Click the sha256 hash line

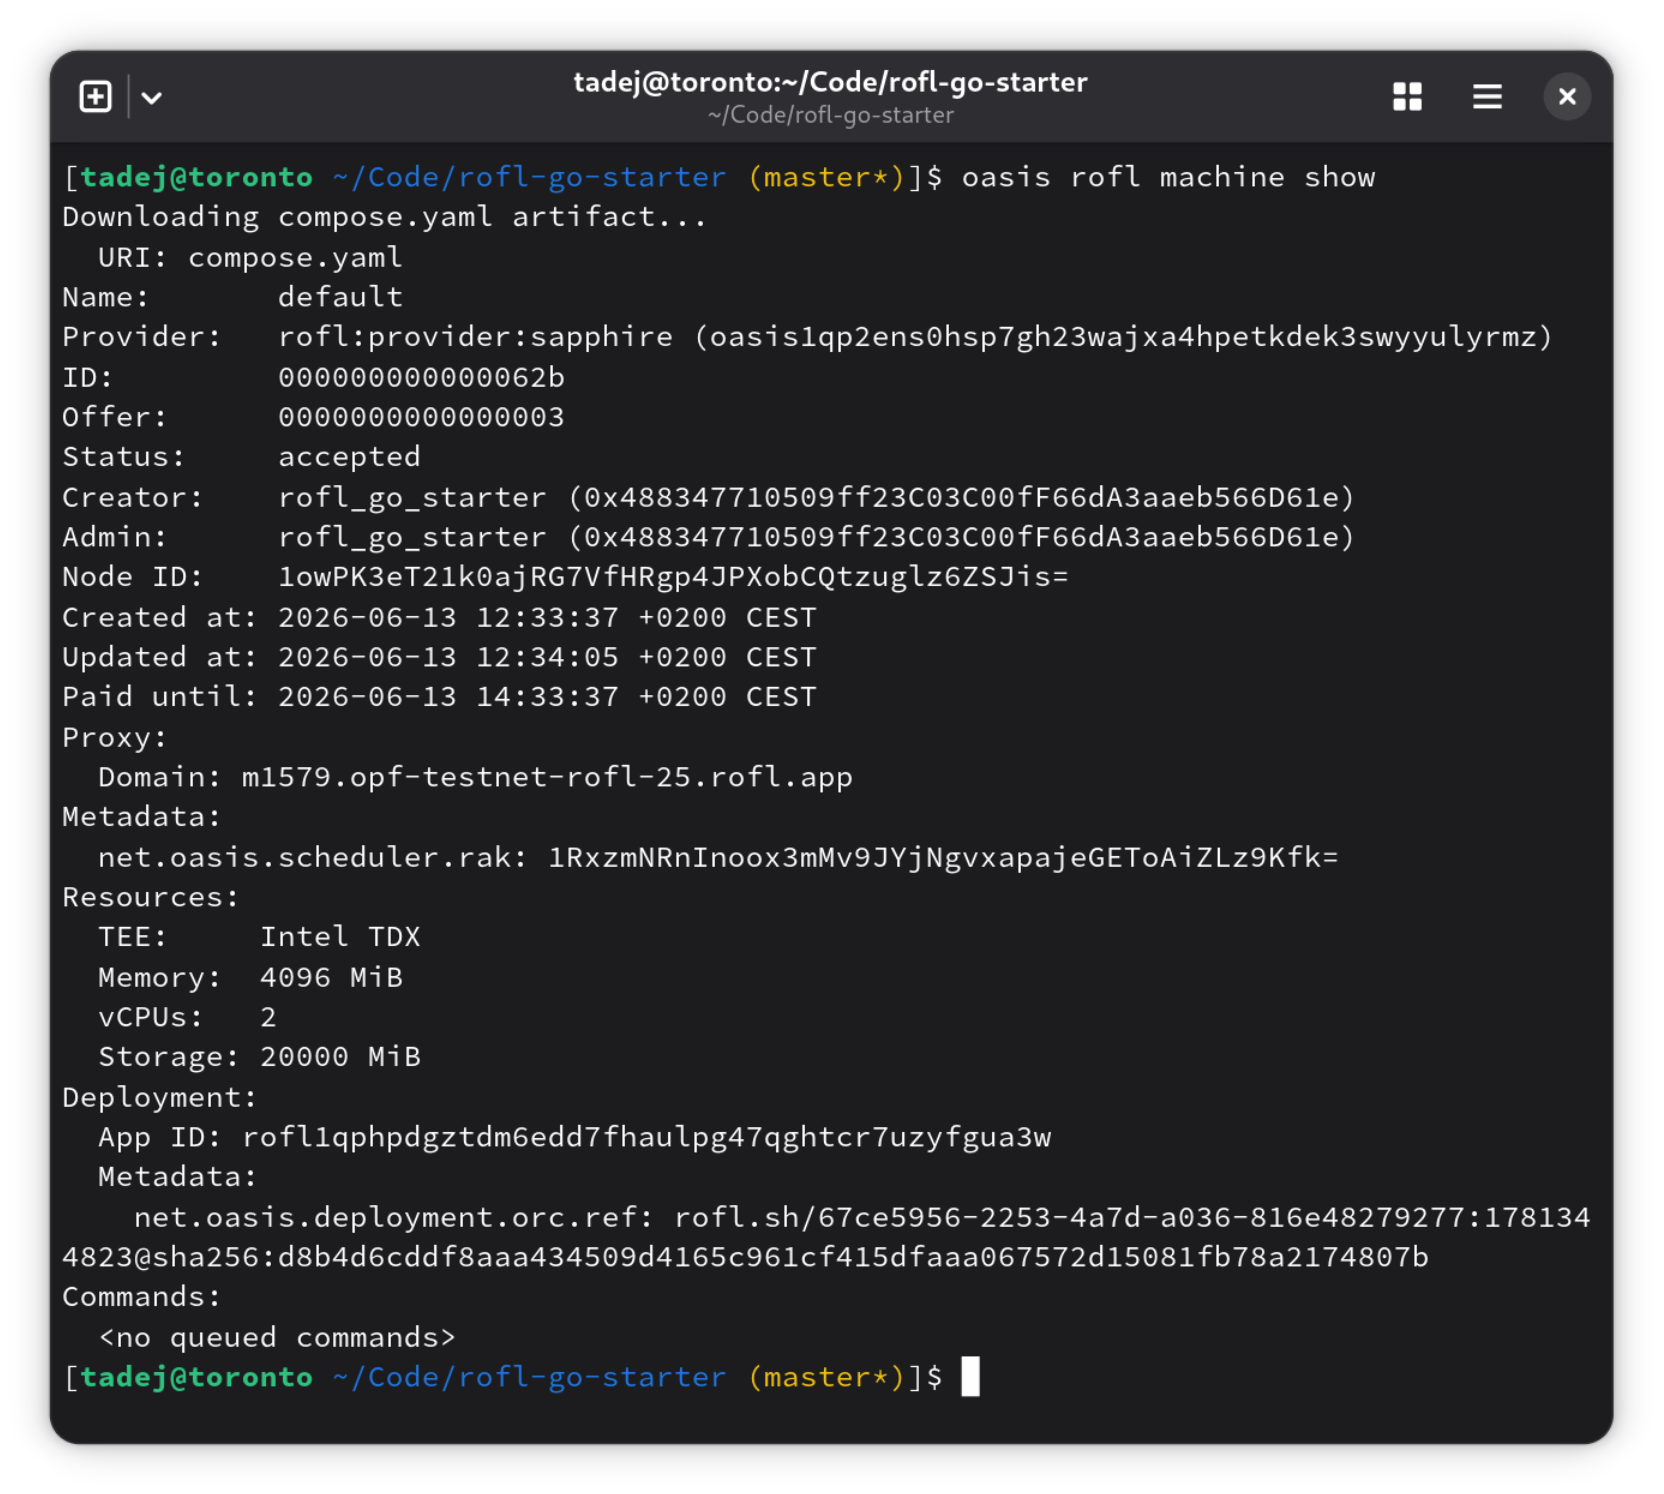[745, 1257]
